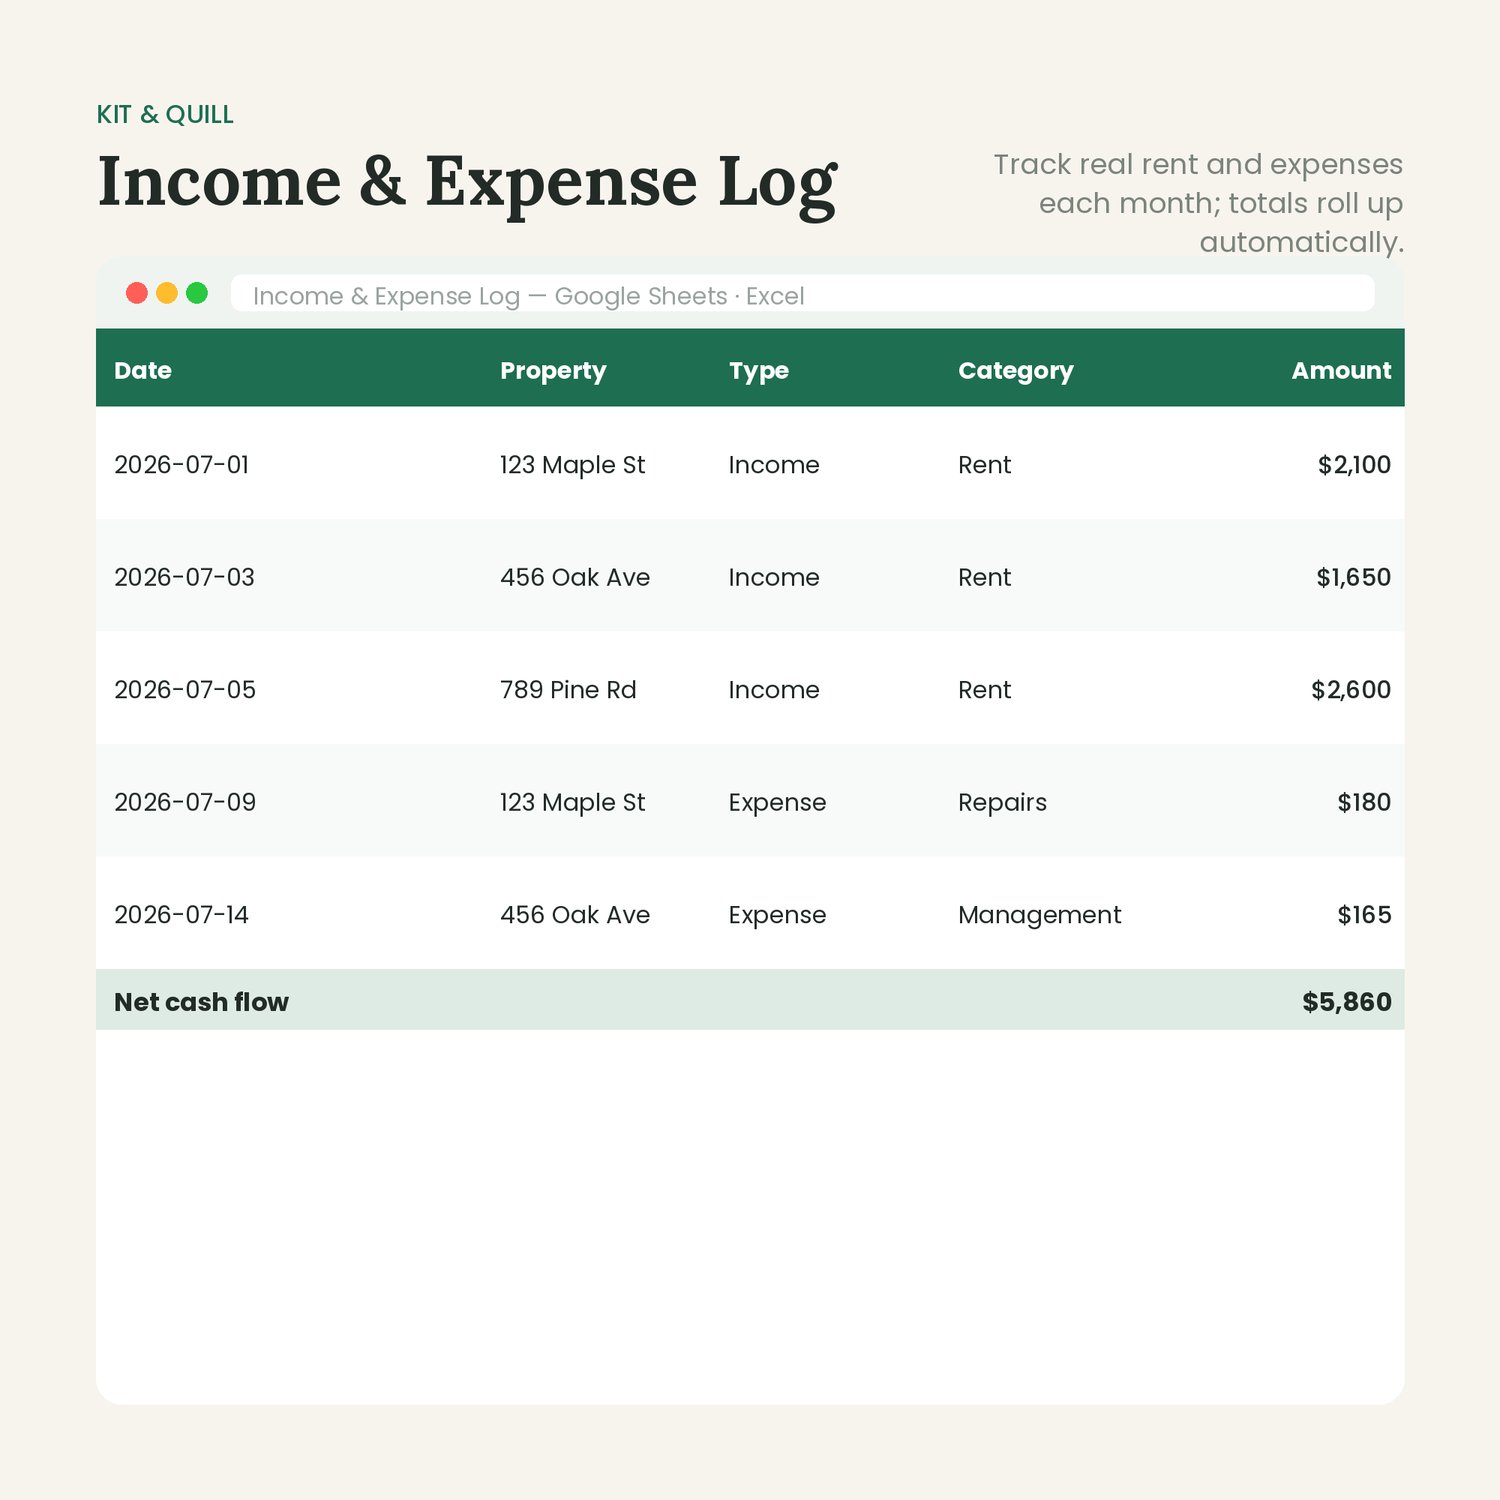Click the Net cash flow label
The image size is (1500, 1500).
[201, 1002]
